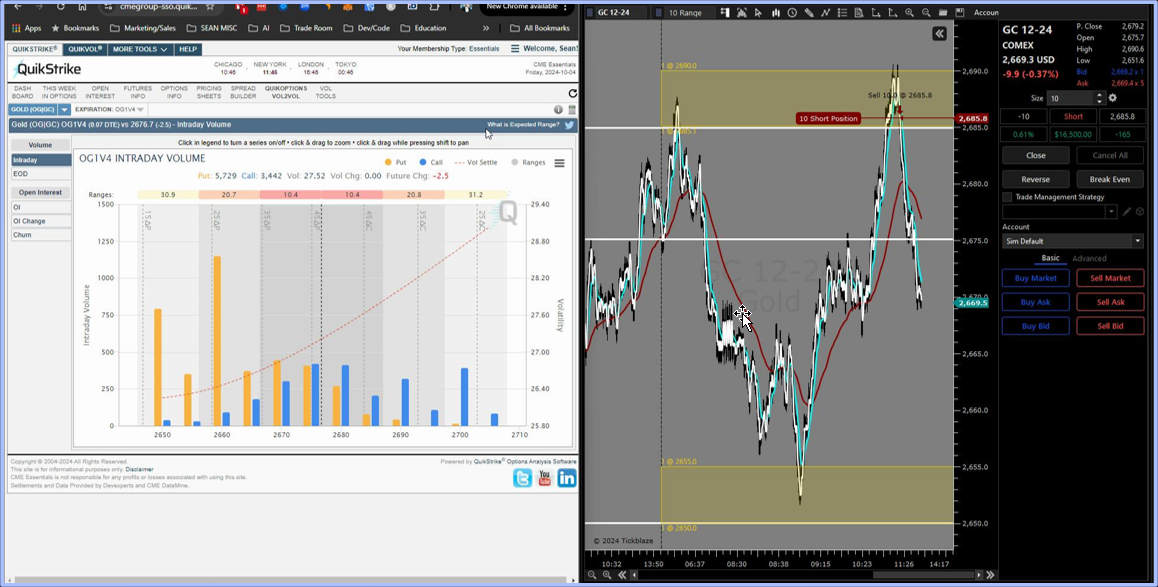Open the Expiration OG1V4 dropdown
Screen dimensions: 1158x587
point(109,109)
